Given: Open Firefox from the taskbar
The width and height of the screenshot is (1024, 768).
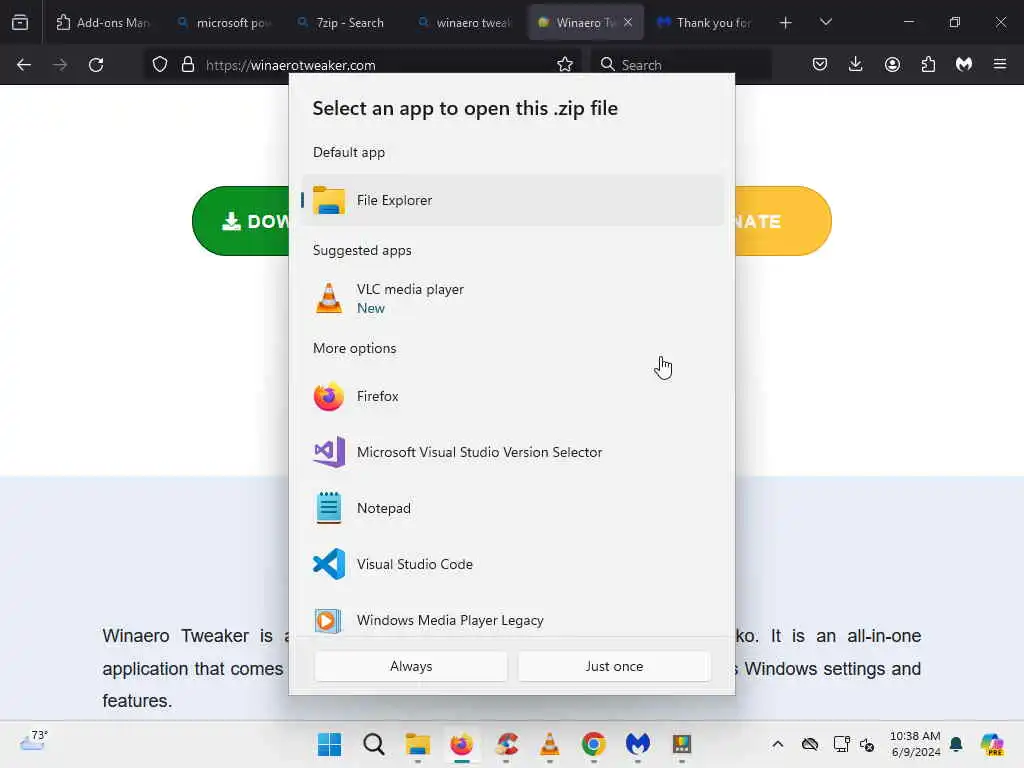Looking at the screenshot, I should 462,744.
